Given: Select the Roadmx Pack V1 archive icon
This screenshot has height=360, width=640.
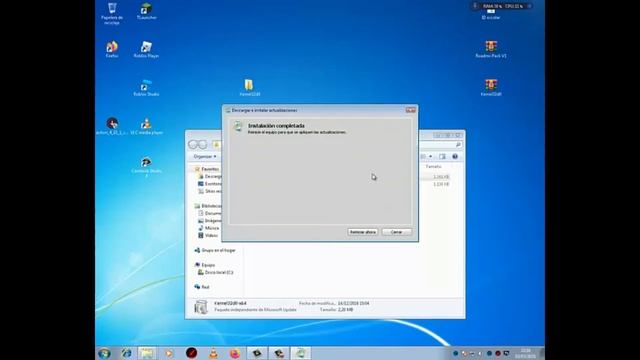Looking at the screenshot, I should (491, 49).
